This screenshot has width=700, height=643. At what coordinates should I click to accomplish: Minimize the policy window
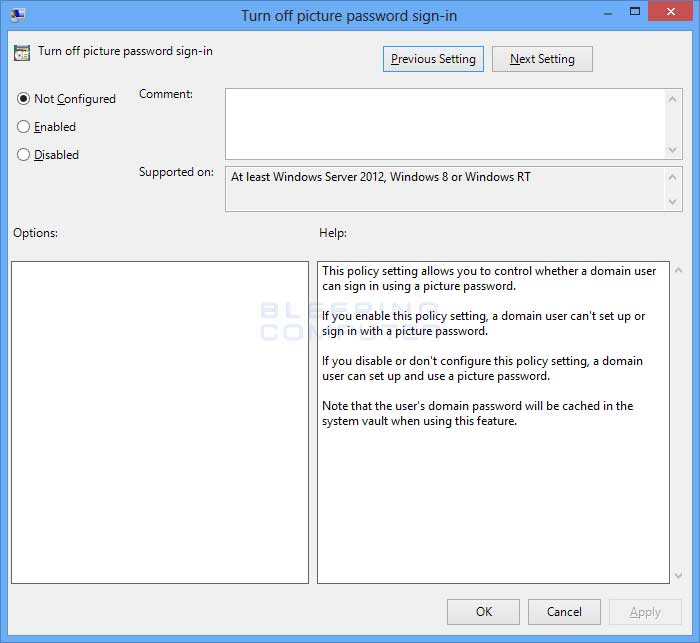click(608, 13)
